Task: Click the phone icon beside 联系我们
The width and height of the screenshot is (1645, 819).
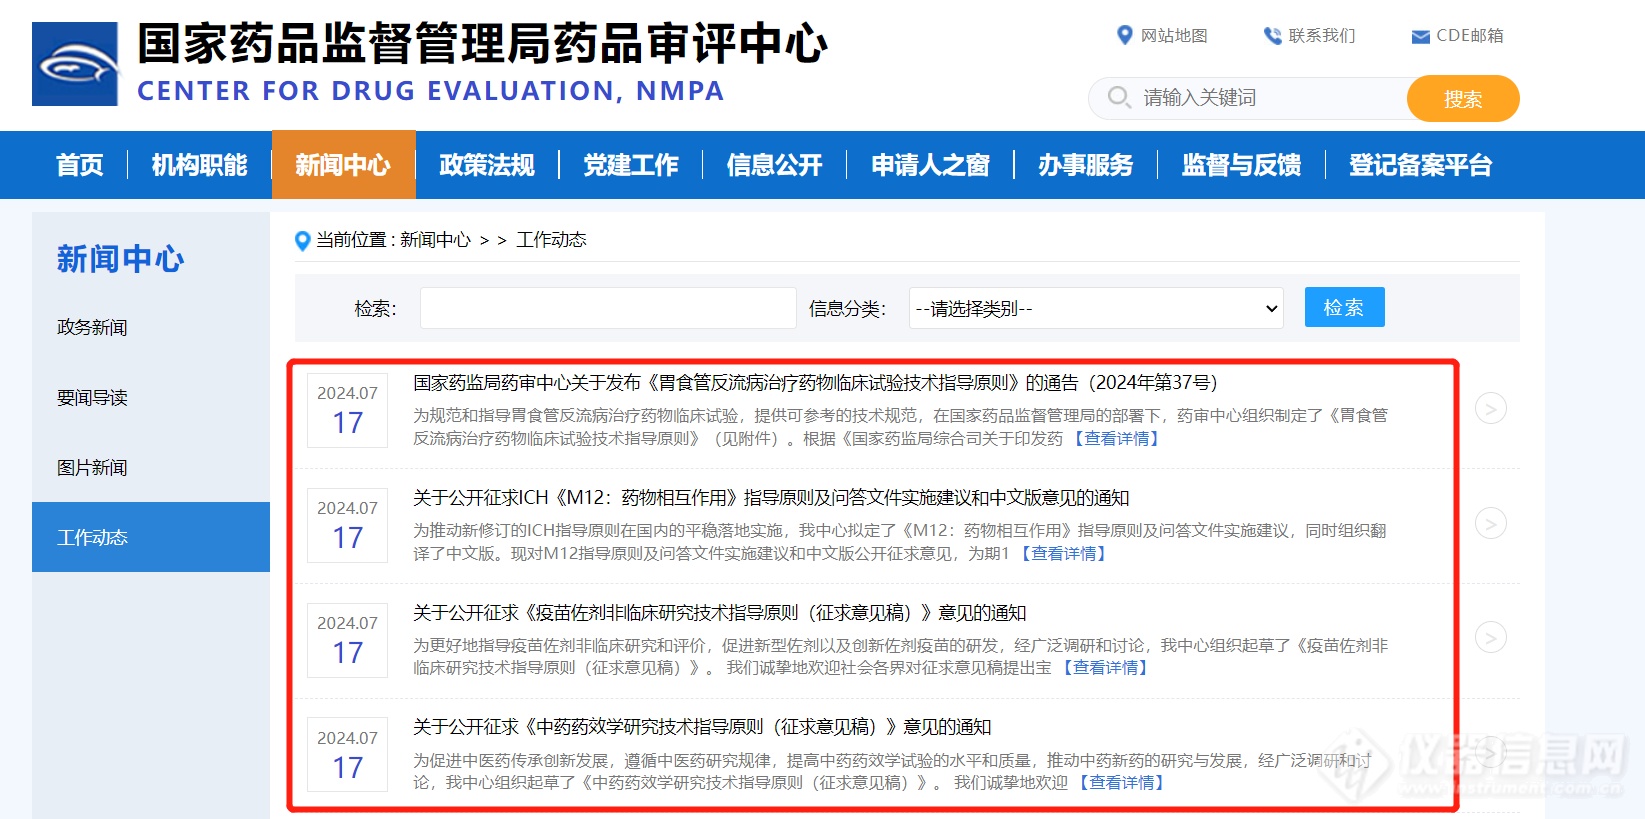Action: point(1272,36)
